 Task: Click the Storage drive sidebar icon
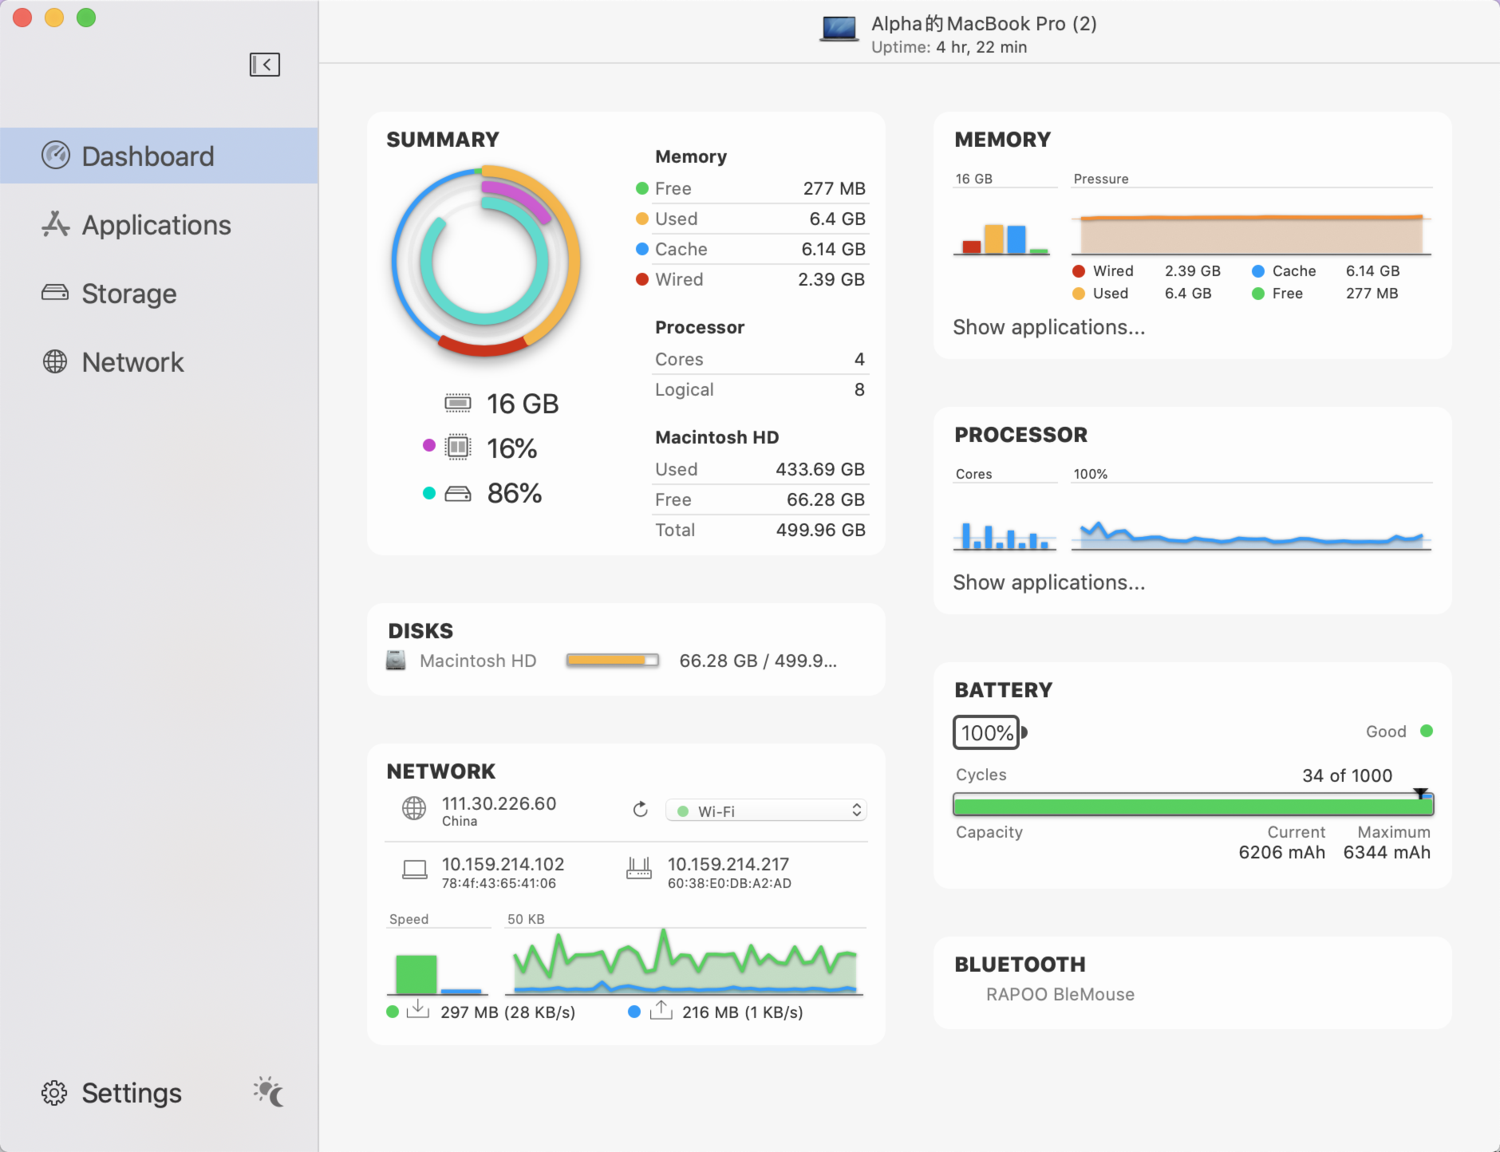pos(55,293)
